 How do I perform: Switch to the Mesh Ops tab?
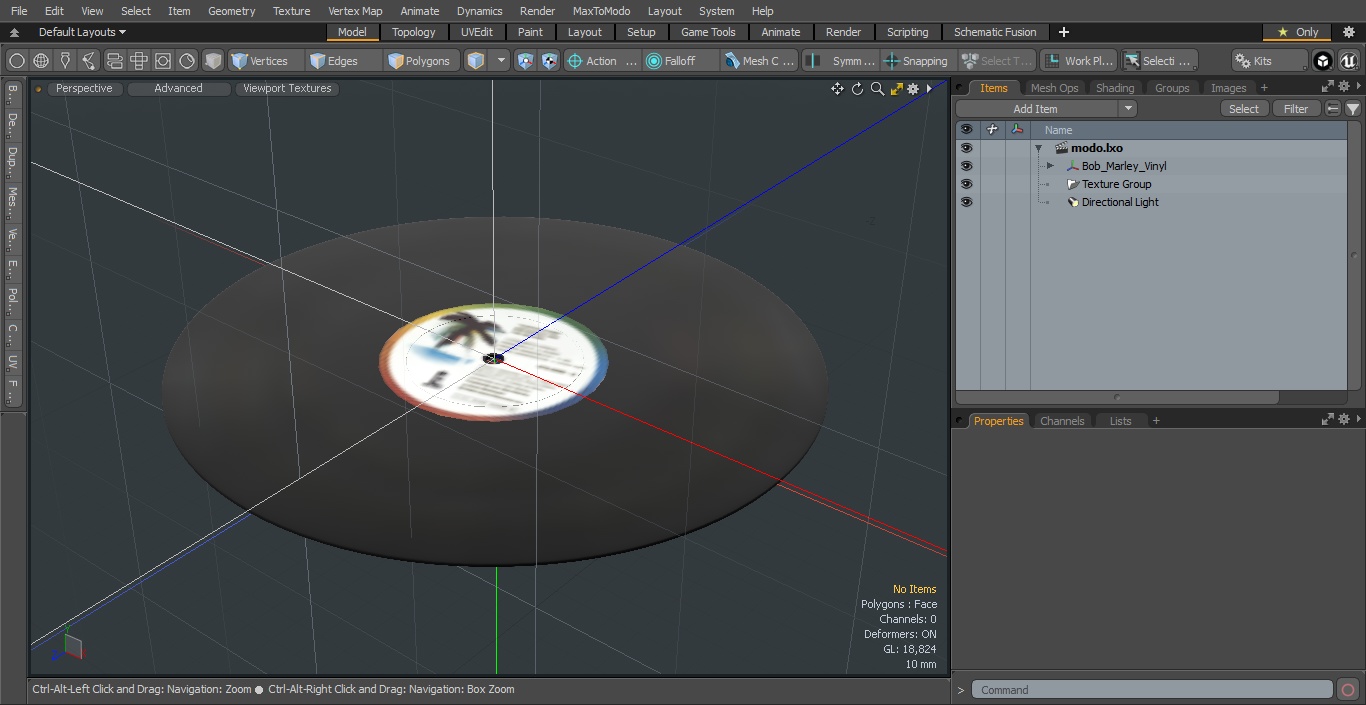(1054, 88)
